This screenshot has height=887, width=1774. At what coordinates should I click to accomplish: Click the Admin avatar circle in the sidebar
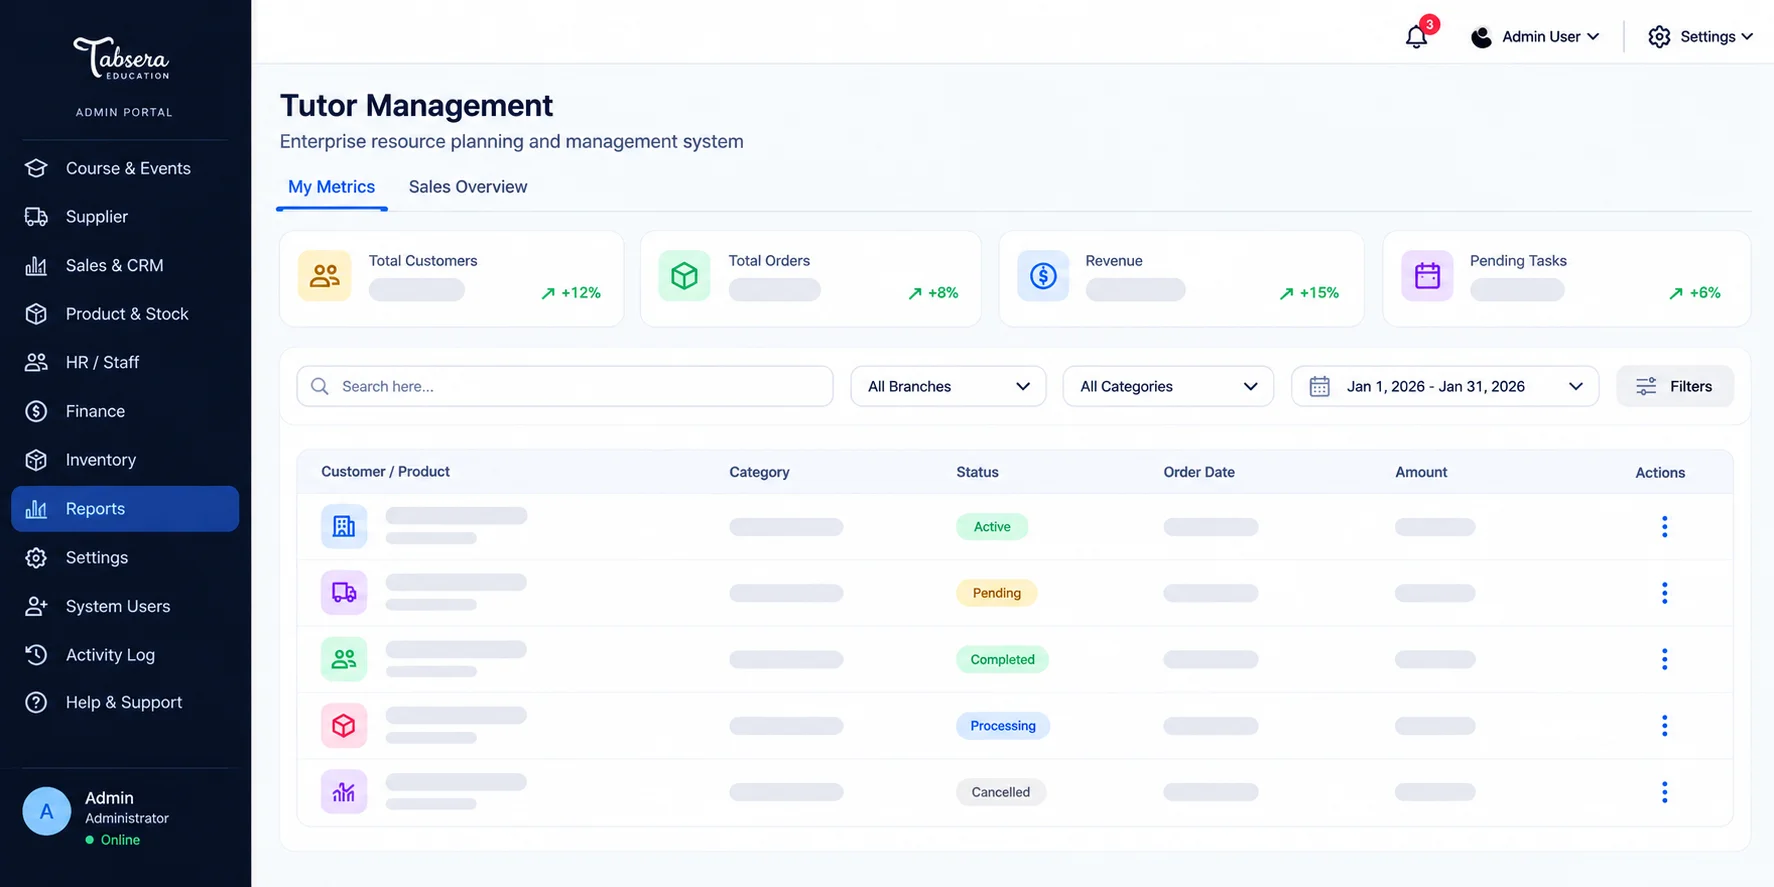coord(47,812)
